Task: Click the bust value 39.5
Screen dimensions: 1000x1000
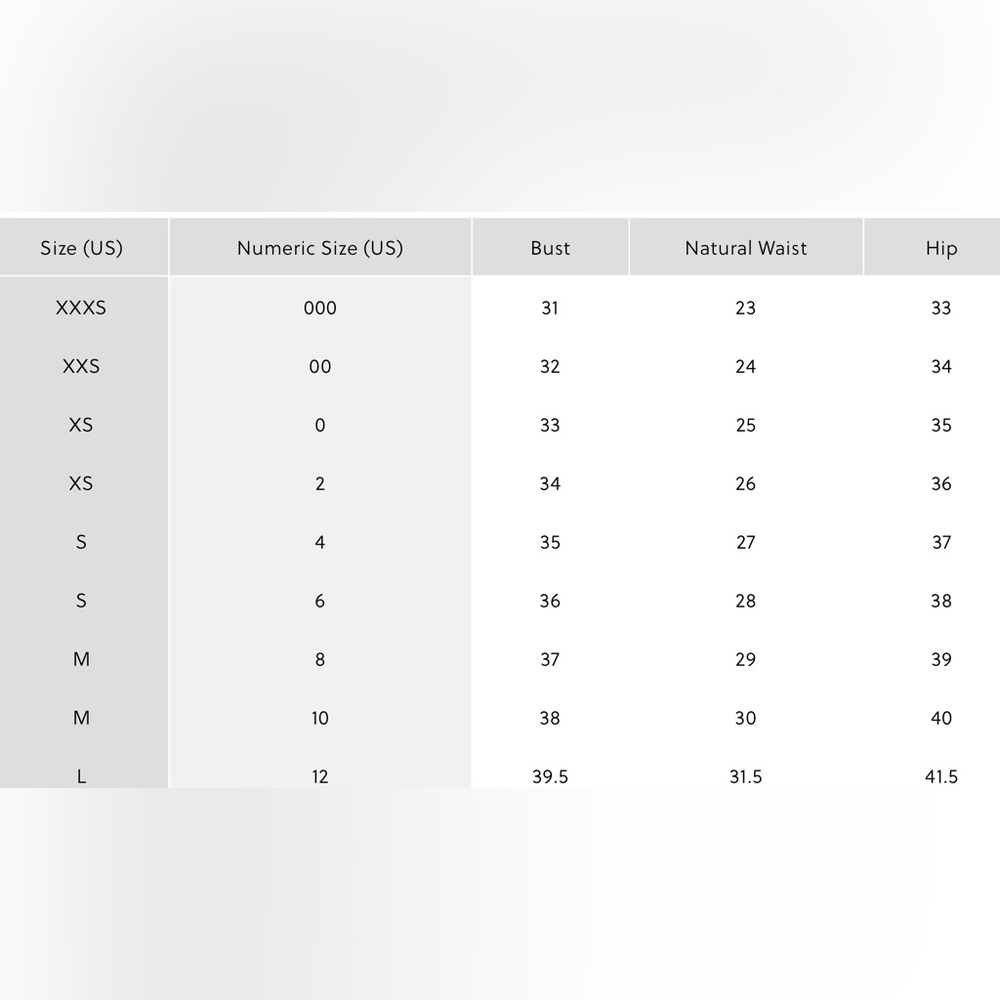Action: point(550,776)
